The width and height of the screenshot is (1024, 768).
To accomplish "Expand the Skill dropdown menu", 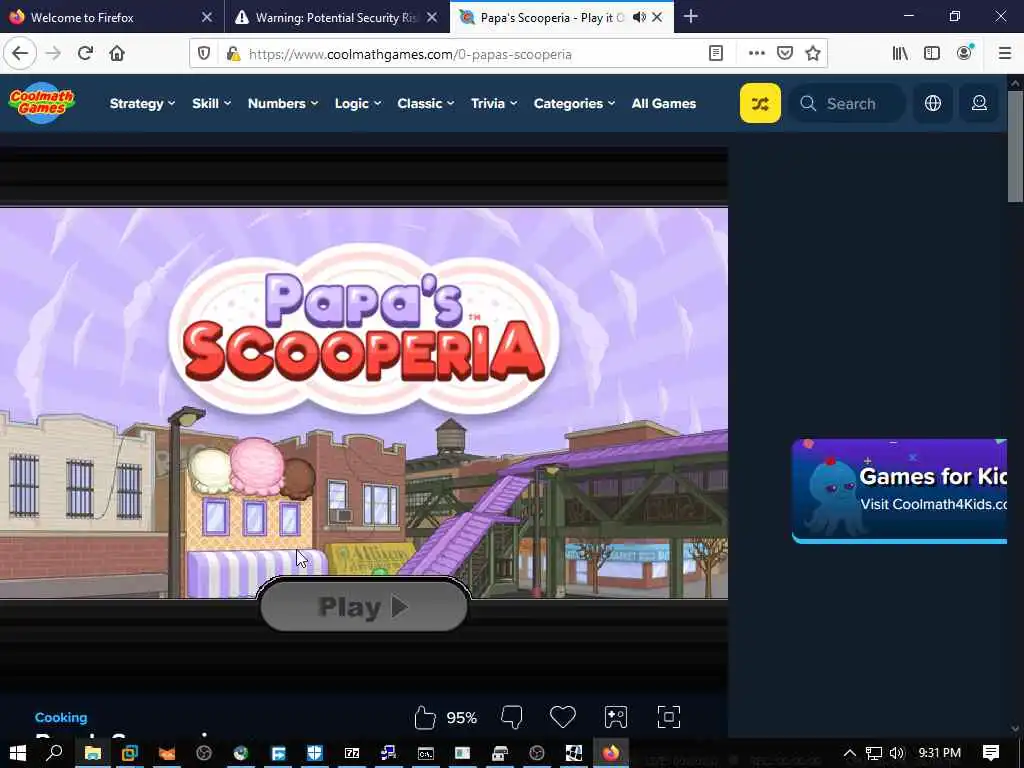I will pyautogui.click(x=212, y=103).
